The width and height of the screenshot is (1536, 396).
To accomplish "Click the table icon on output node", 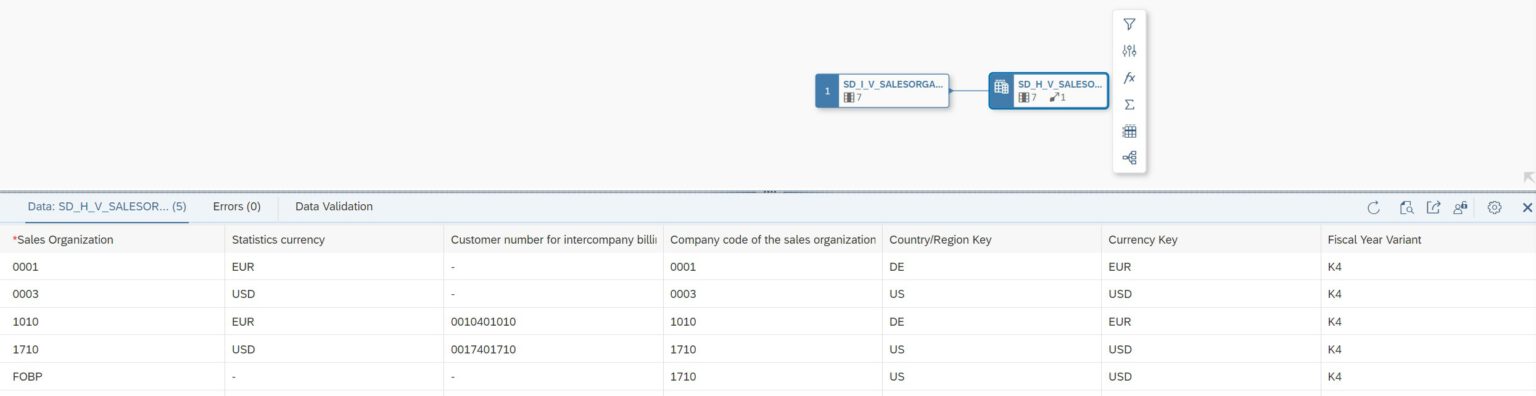I will coord(1001,88).
